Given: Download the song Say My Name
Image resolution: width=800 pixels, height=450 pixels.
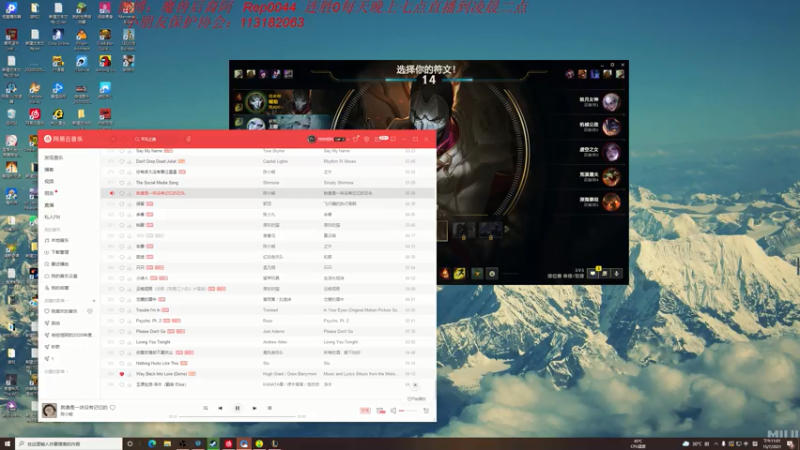Looking at the screenshot, I should (130, 151).
